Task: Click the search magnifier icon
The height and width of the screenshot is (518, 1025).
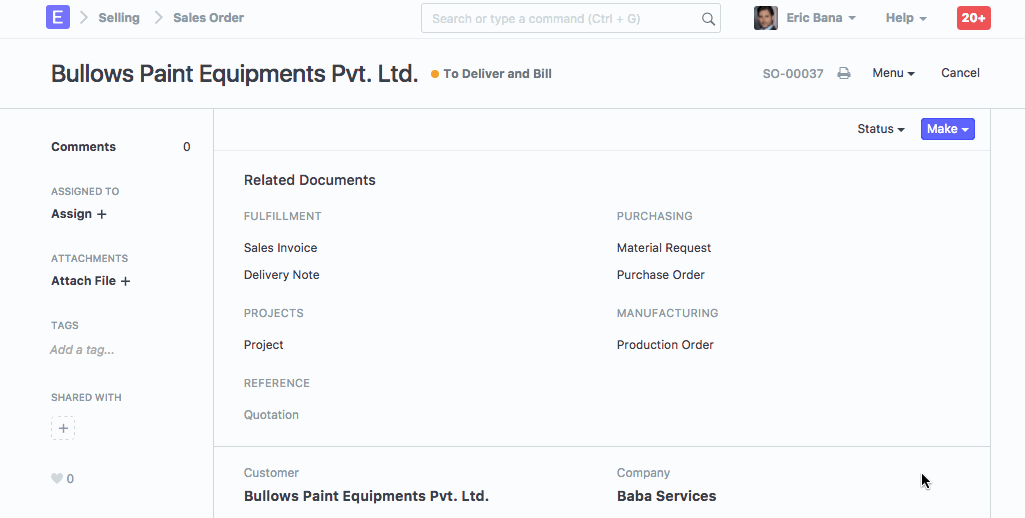Action: pos(708,19)
